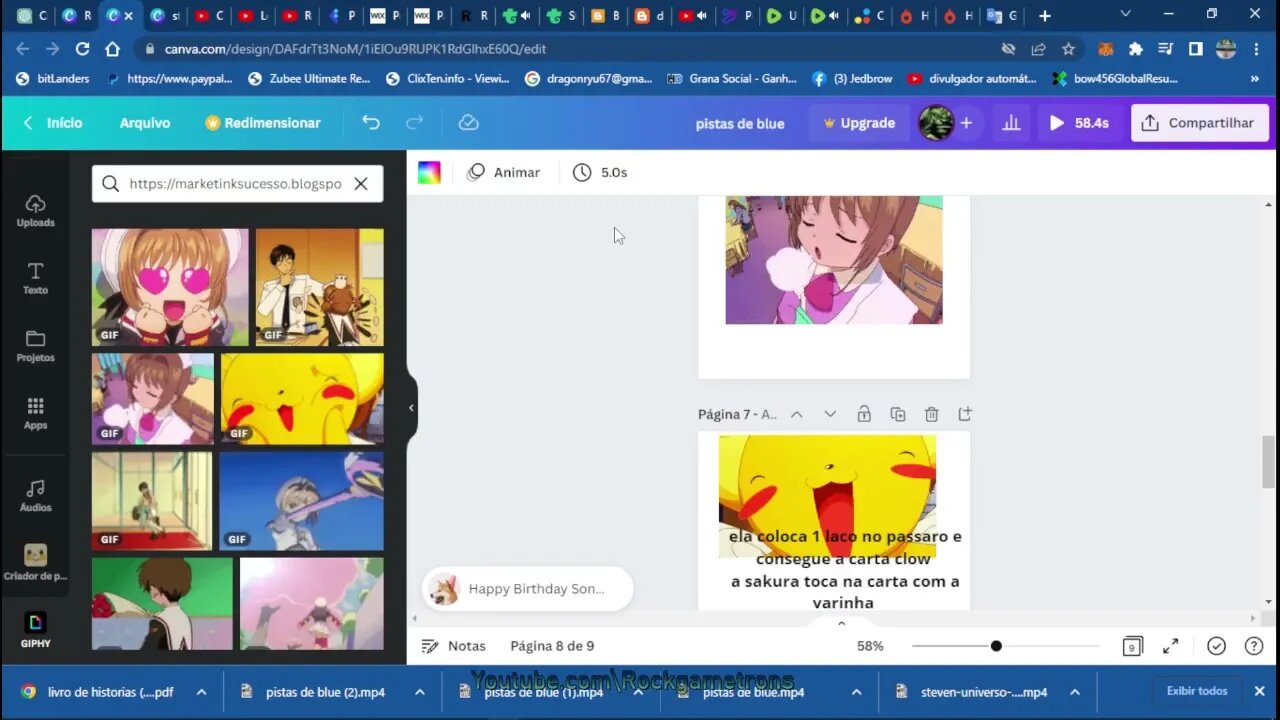Screen dimensions: 1280x720
Task: Adjust the zoom slider handle
Action: pyautogui.click(x=996, y=646)
